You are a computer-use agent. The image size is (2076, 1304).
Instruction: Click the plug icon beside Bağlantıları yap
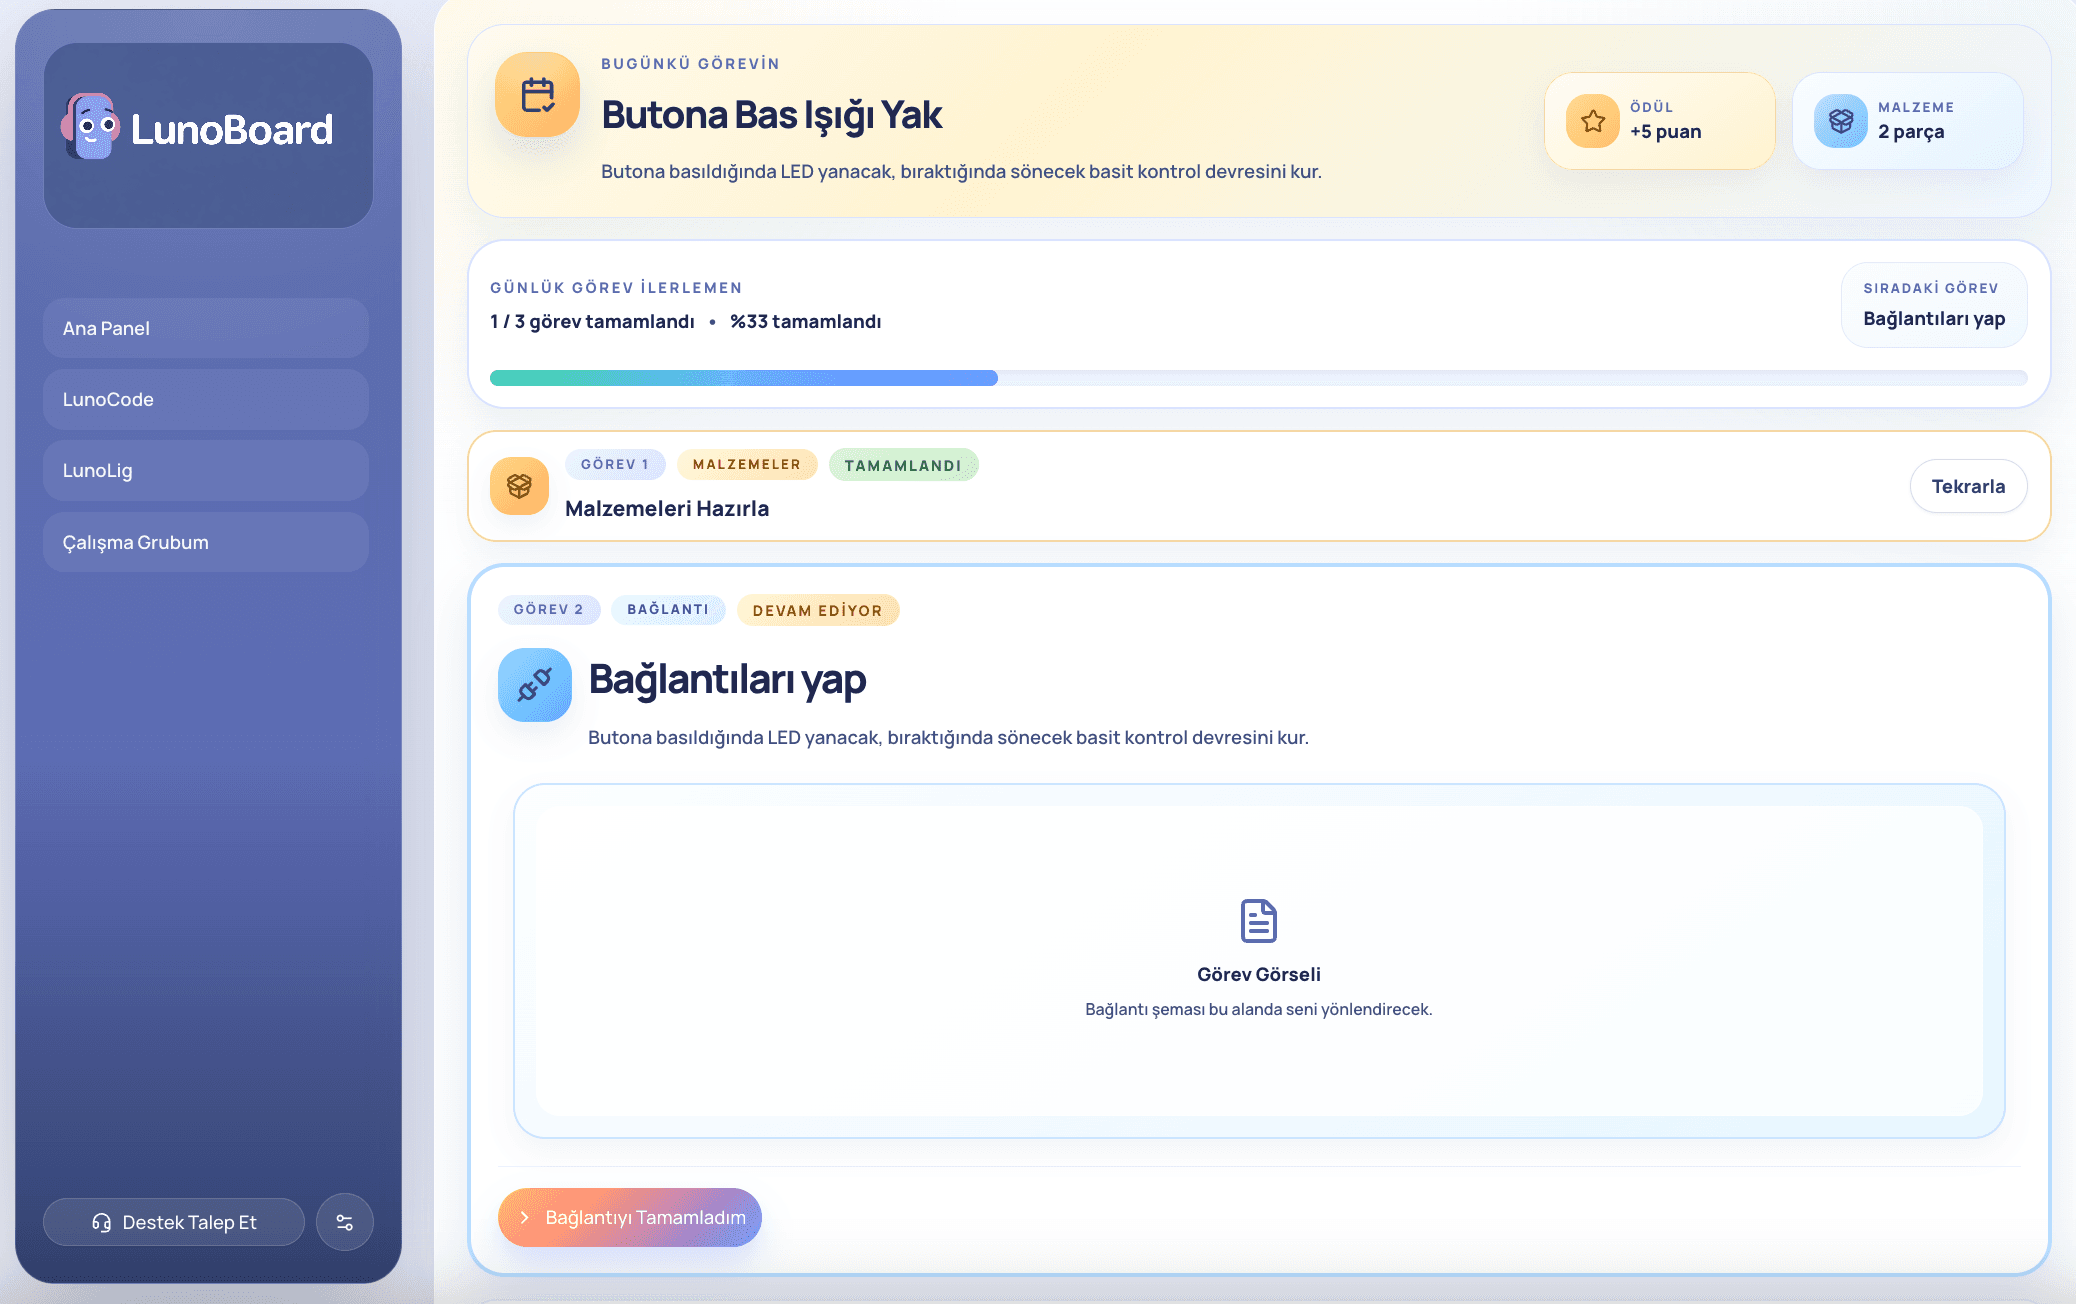(535, 685)
